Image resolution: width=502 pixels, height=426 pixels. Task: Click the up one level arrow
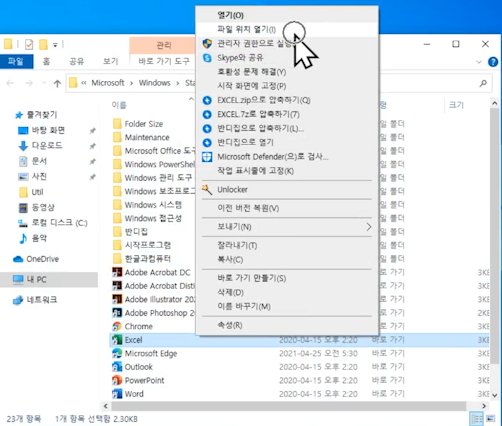[57, 83]
